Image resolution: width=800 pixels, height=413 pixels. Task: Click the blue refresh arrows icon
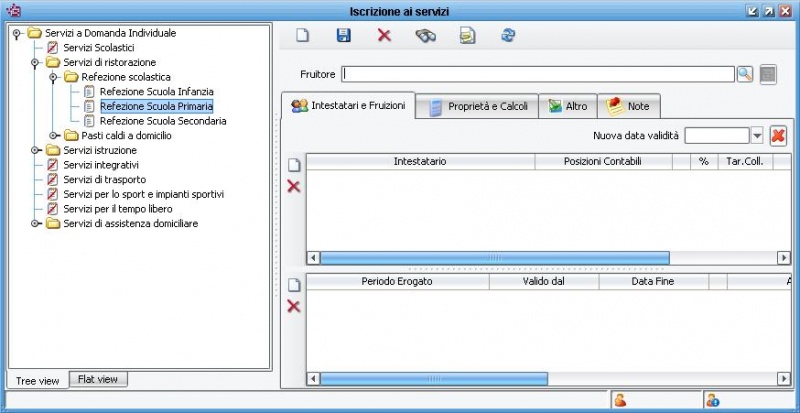pos(508,35)
